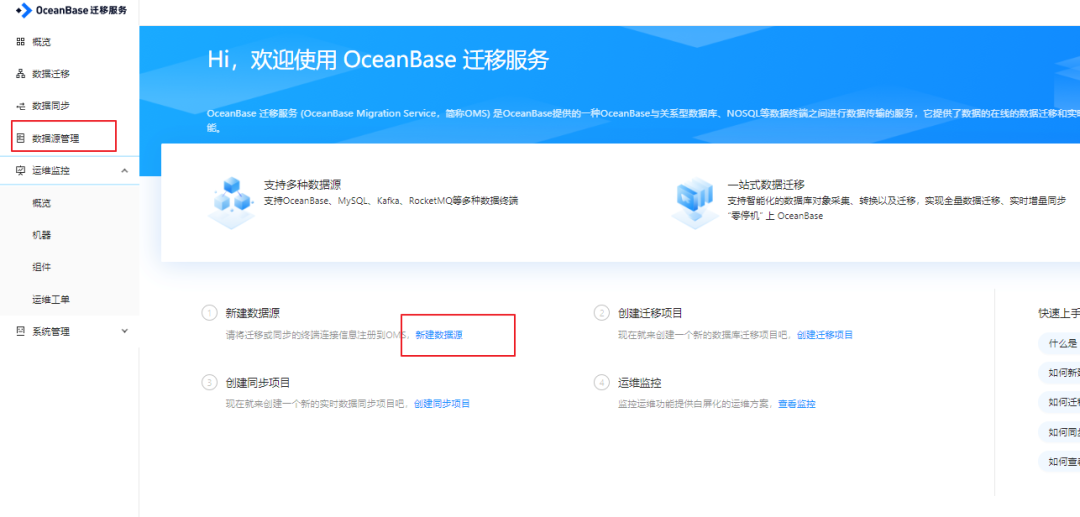Click the 如何新 quick-start pill
The image size is (1080, 517).
point(1059,372)
